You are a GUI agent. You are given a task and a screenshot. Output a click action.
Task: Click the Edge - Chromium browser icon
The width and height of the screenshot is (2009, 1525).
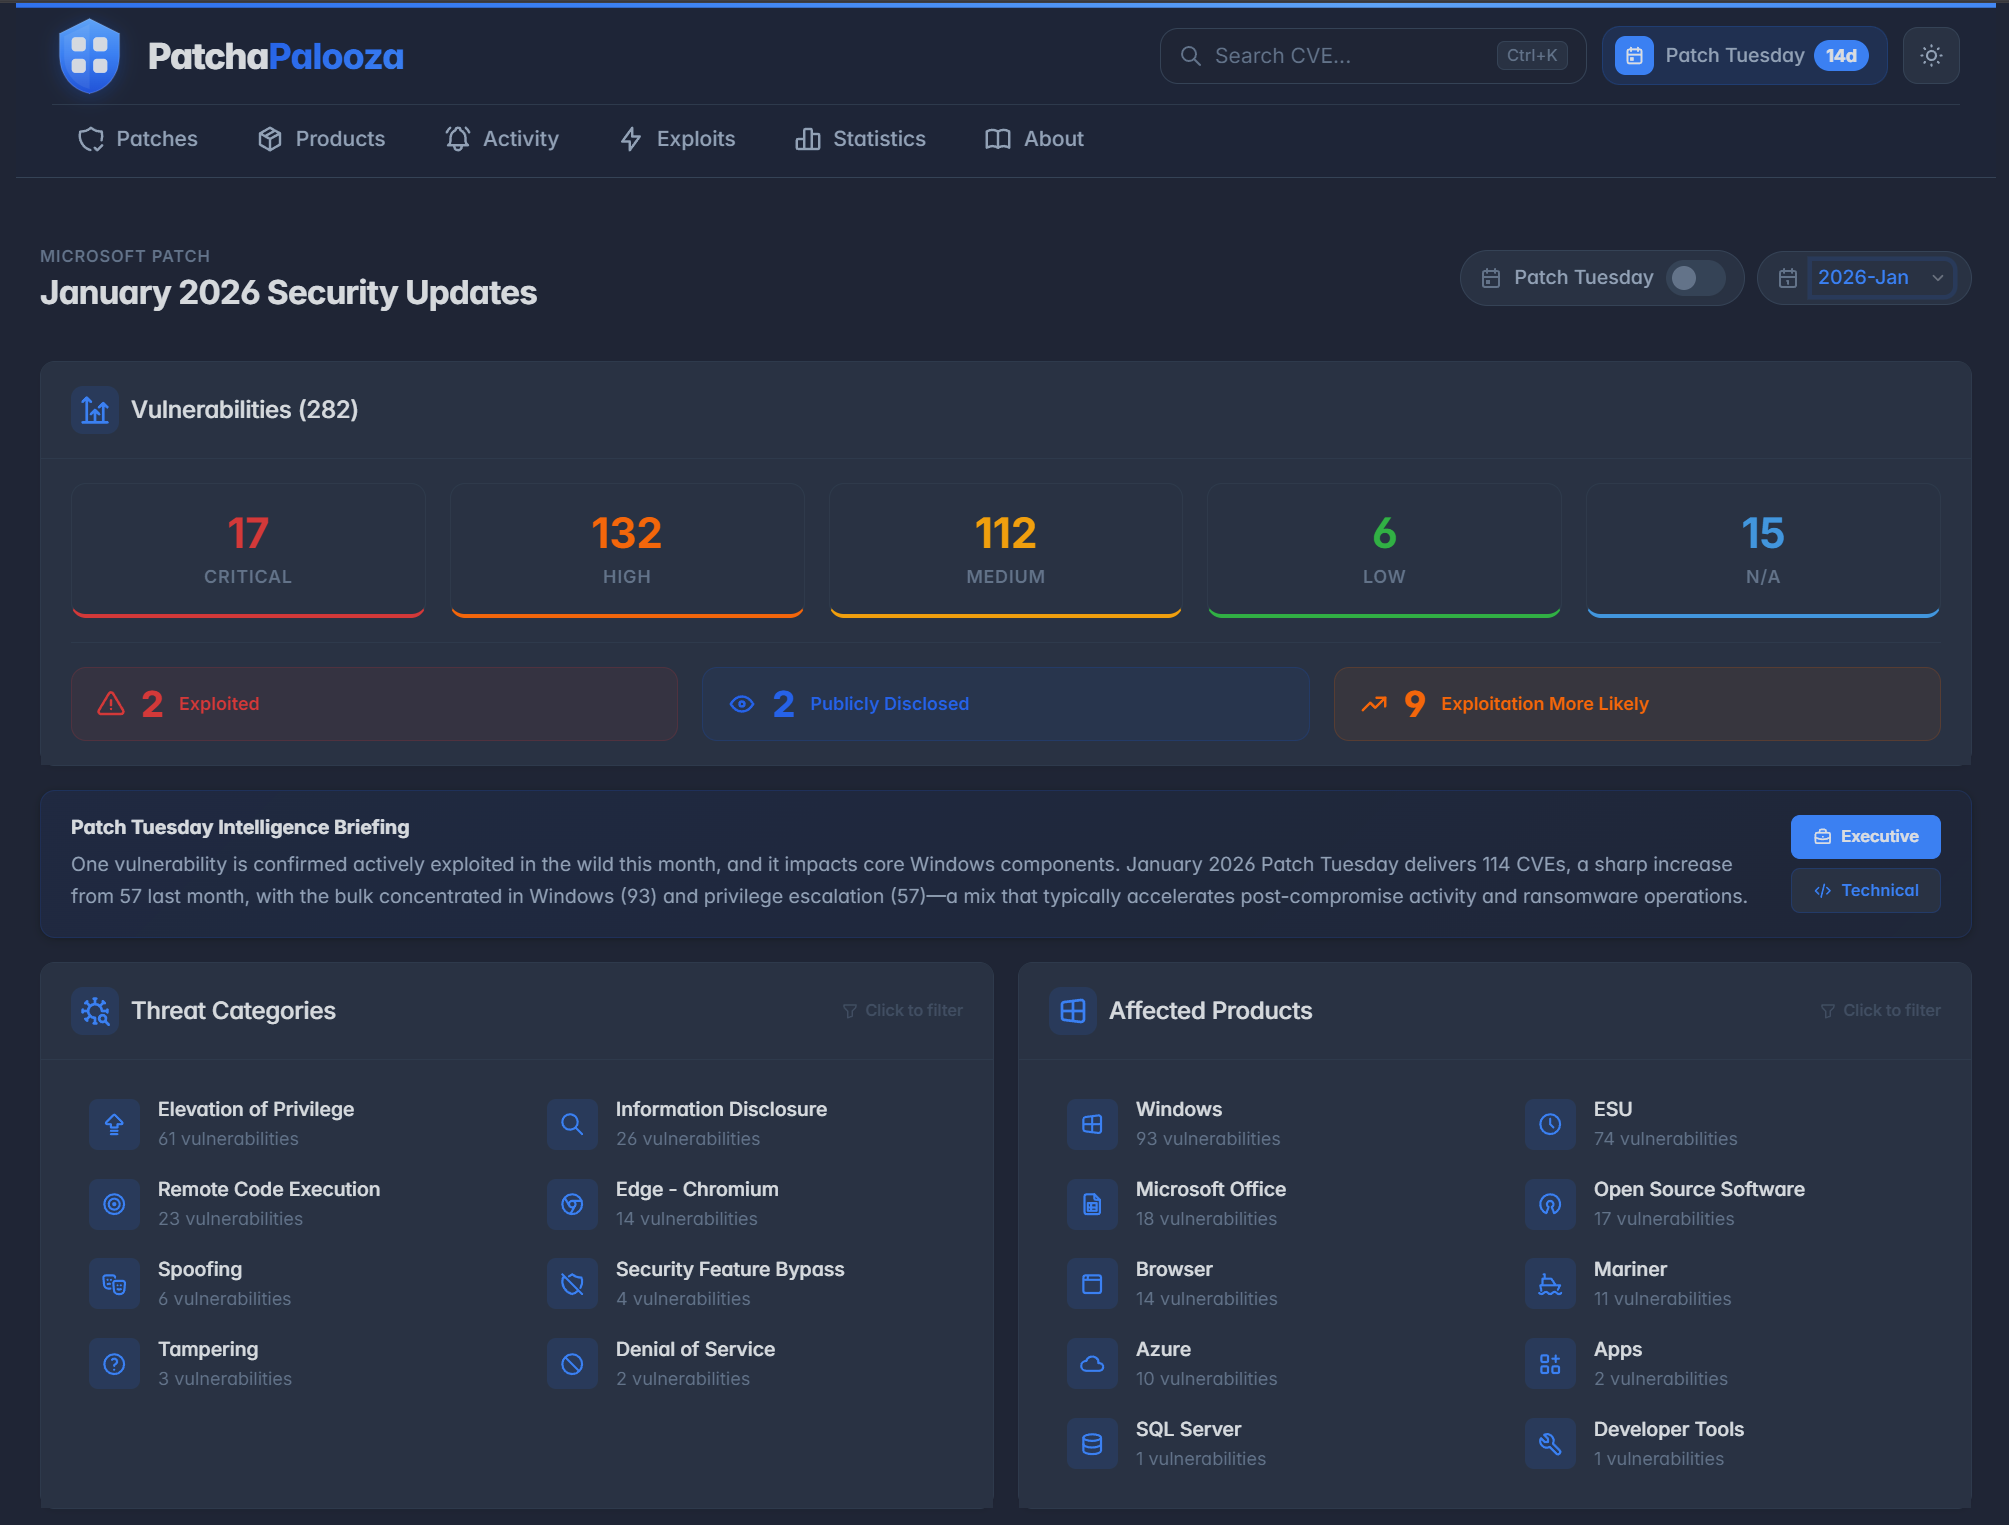click(572, 1204)
